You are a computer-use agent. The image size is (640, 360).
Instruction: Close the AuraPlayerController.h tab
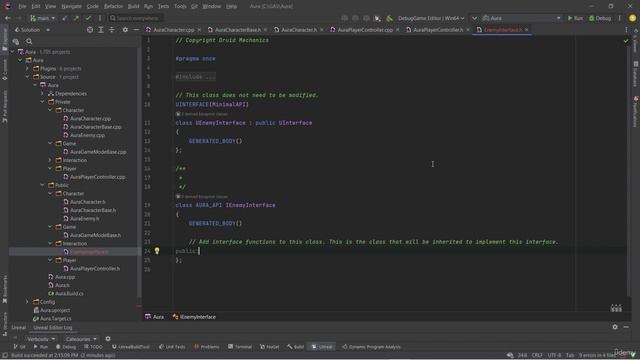point(468,30)
